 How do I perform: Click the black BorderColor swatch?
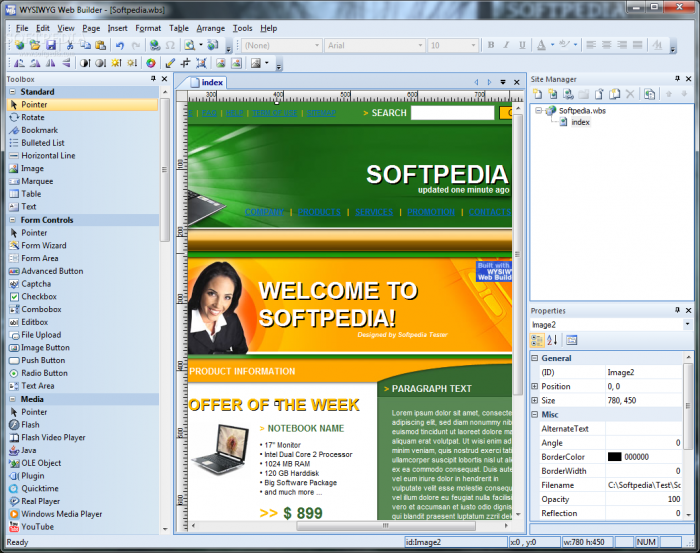(614, 456)
